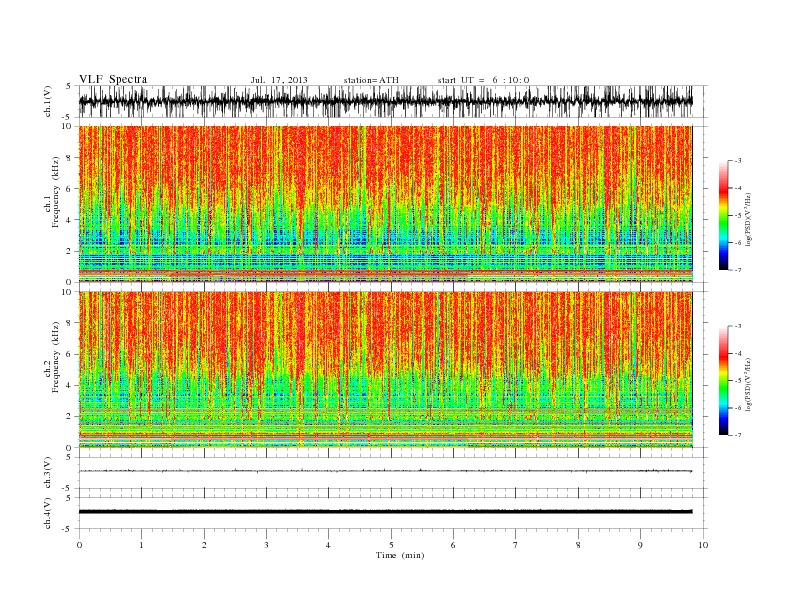Click the "VLF Spectra" plot title
The image size is (792, 612).
(113, 79)
